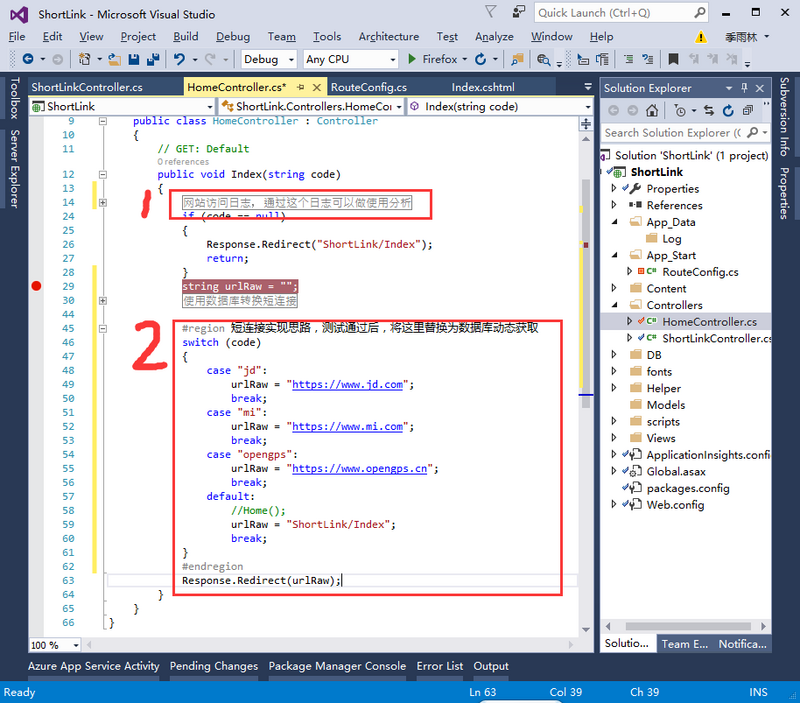800x703 pixels.
Task: Switch to the Index.cshtml tab
Action: pyautogui.click(x=483, y=87)
